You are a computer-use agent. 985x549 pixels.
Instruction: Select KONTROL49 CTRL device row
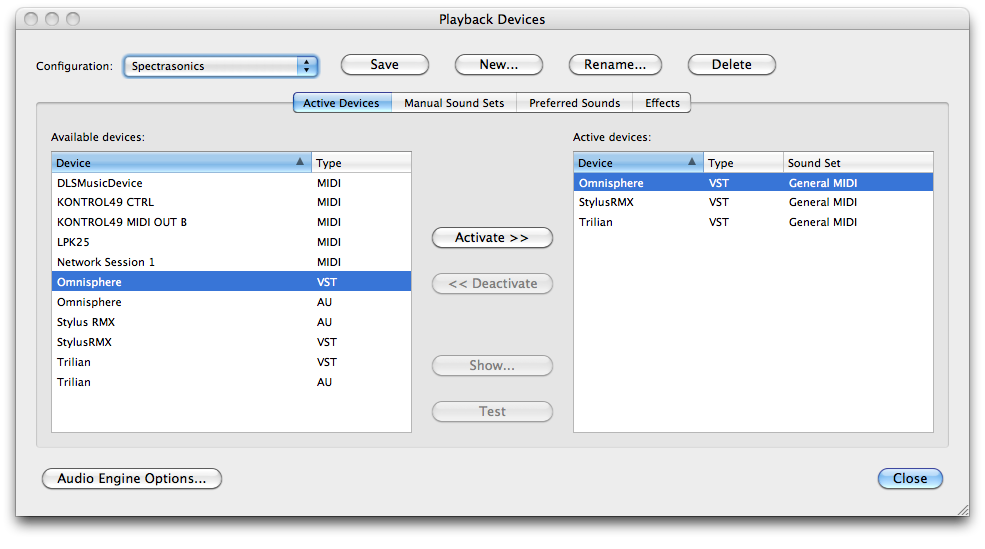231,202
